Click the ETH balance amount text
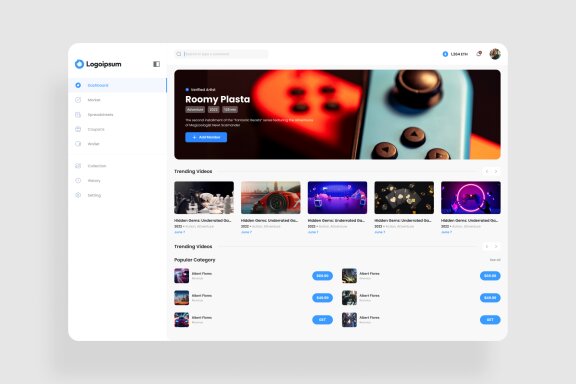This screenshot has width=576, height=384. tap(459, 54)
